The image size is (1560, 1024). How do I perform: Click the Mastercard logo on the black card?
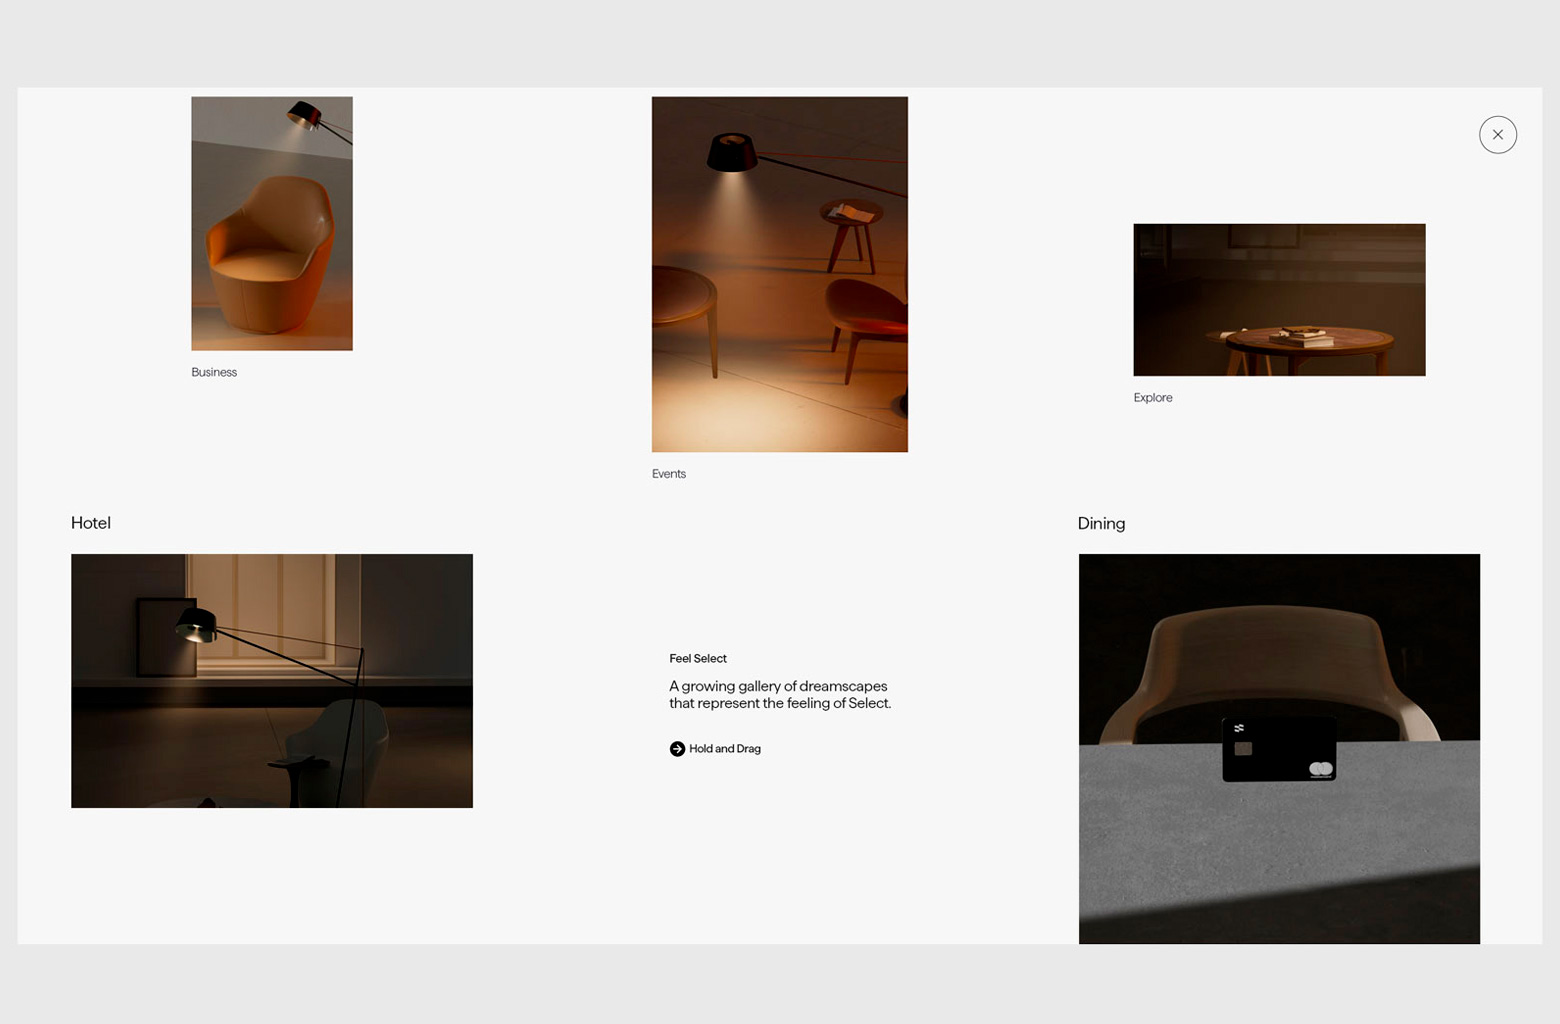pyautogui.click(x=1320, y=769)
